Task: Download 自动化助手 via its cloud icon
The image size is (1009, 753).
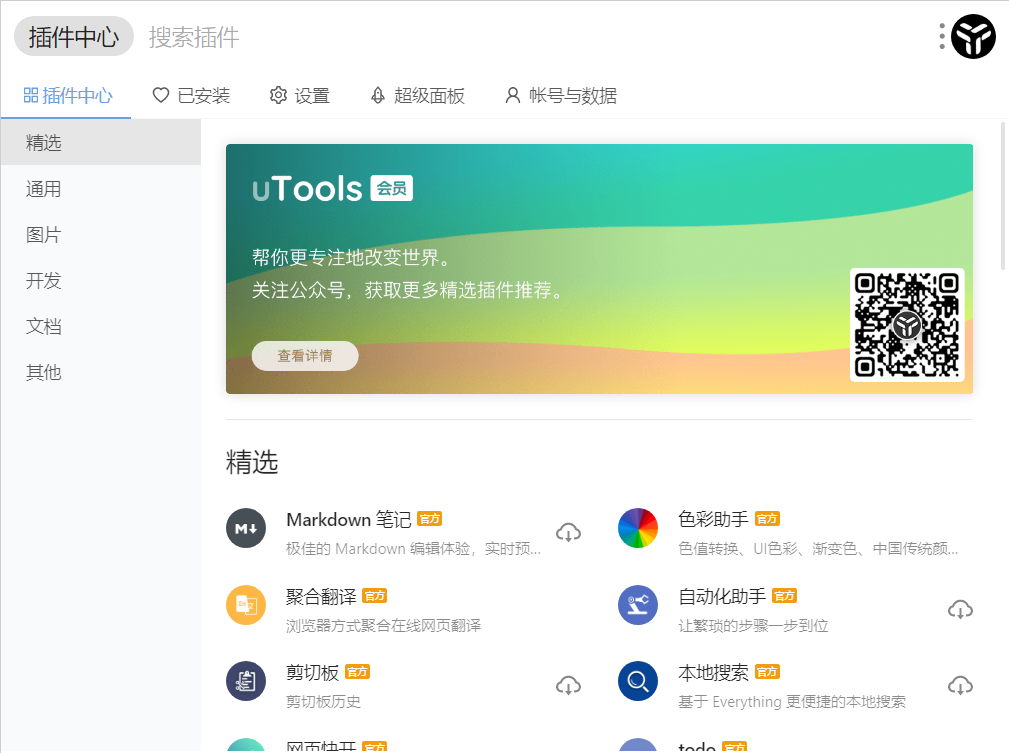Action: (960, 609)
